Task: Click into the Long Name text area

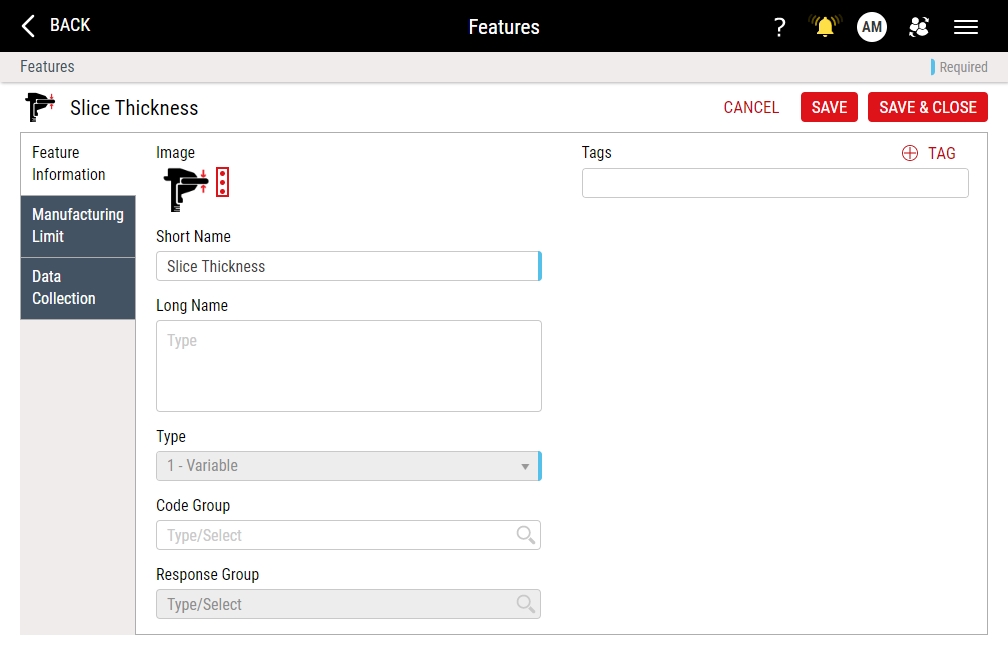Action: [x=348, y=366]
